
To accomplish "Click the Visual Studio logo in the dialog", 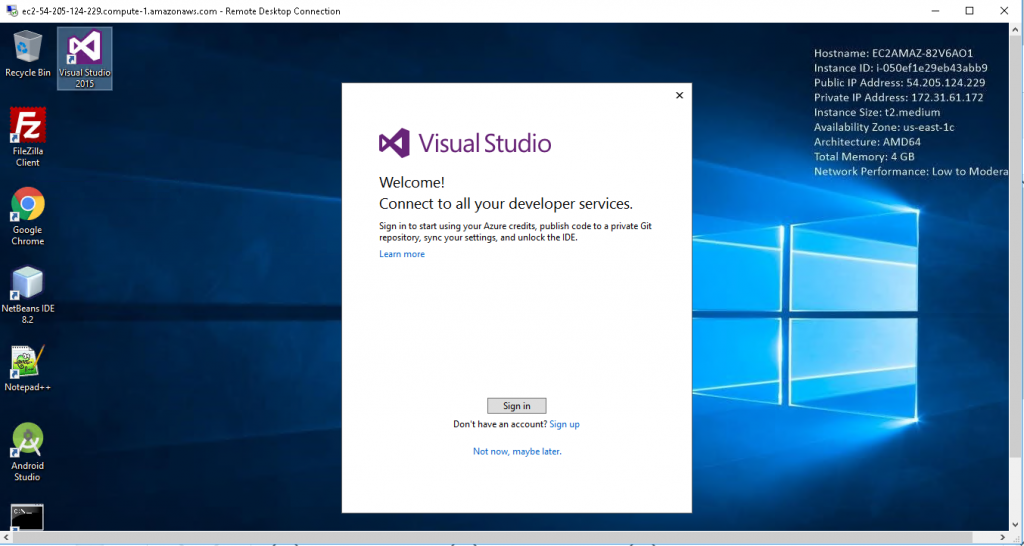I will click(395, 143).
